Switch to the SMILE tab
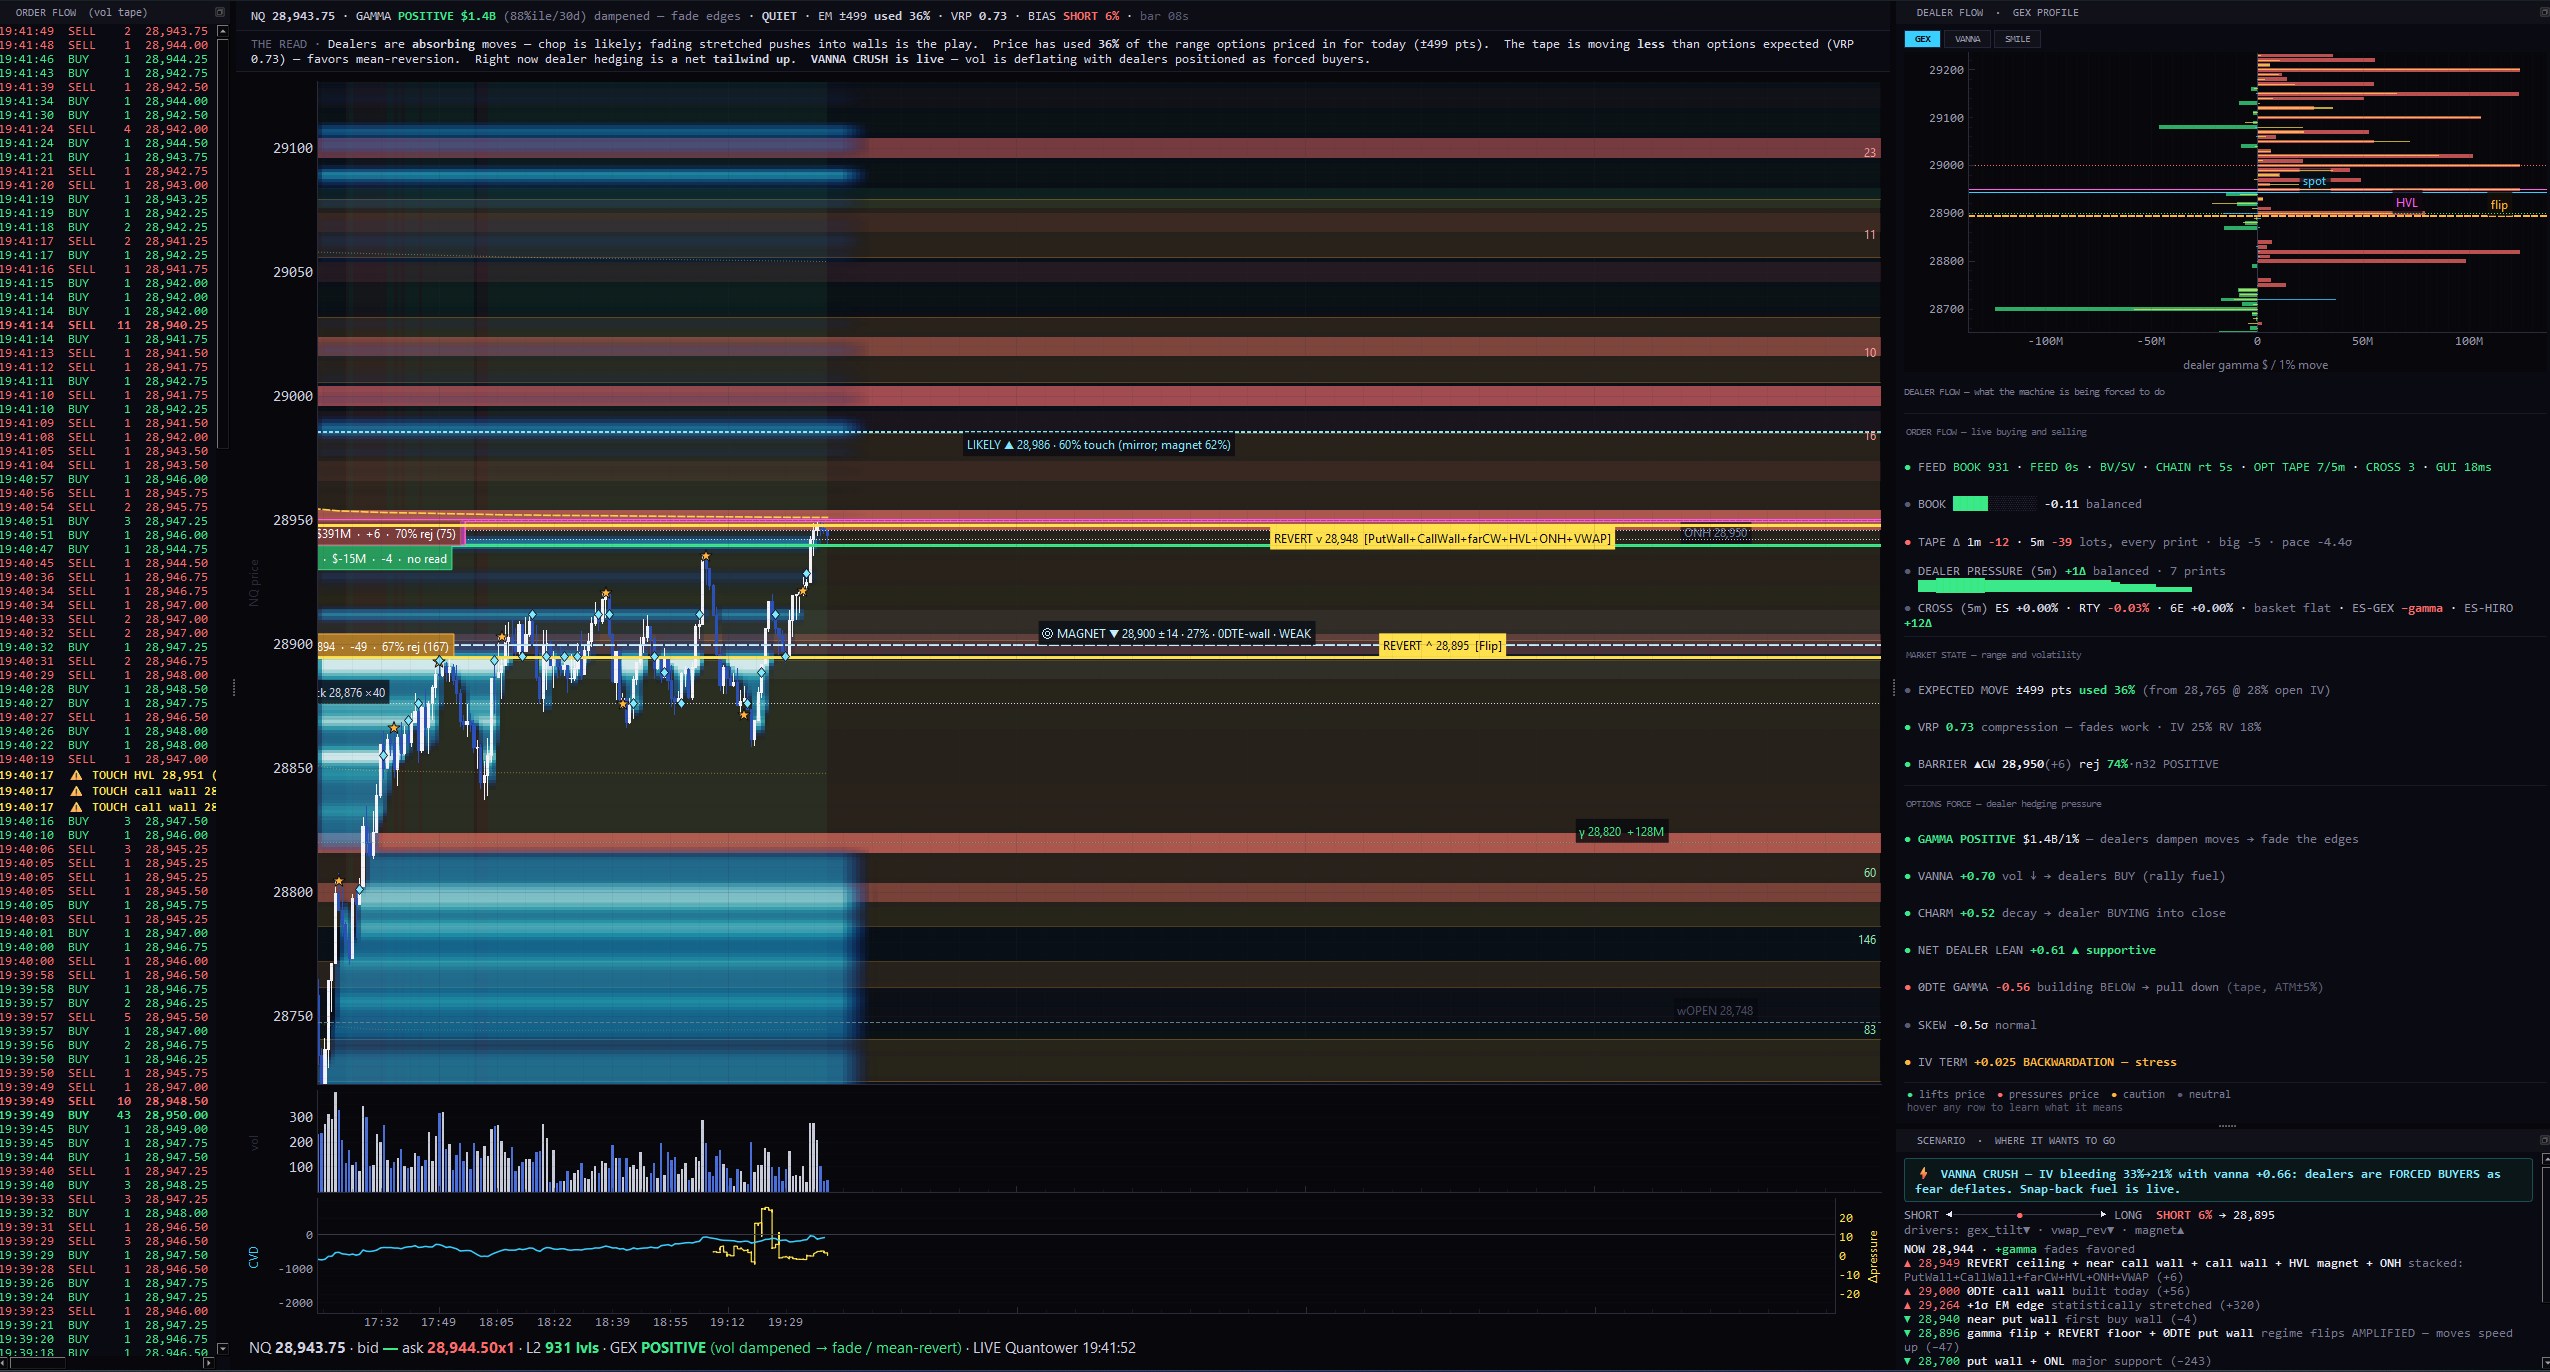The width and height of the screenshot is (2550, 1372). [2017, 39]
